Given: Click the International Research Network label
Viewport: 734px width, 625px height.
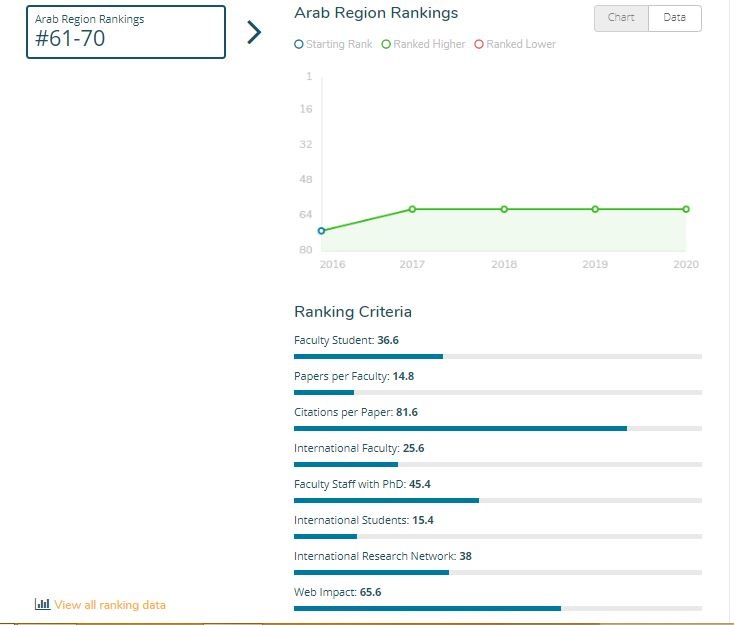Looking at the screenshot, I should 375,556.
